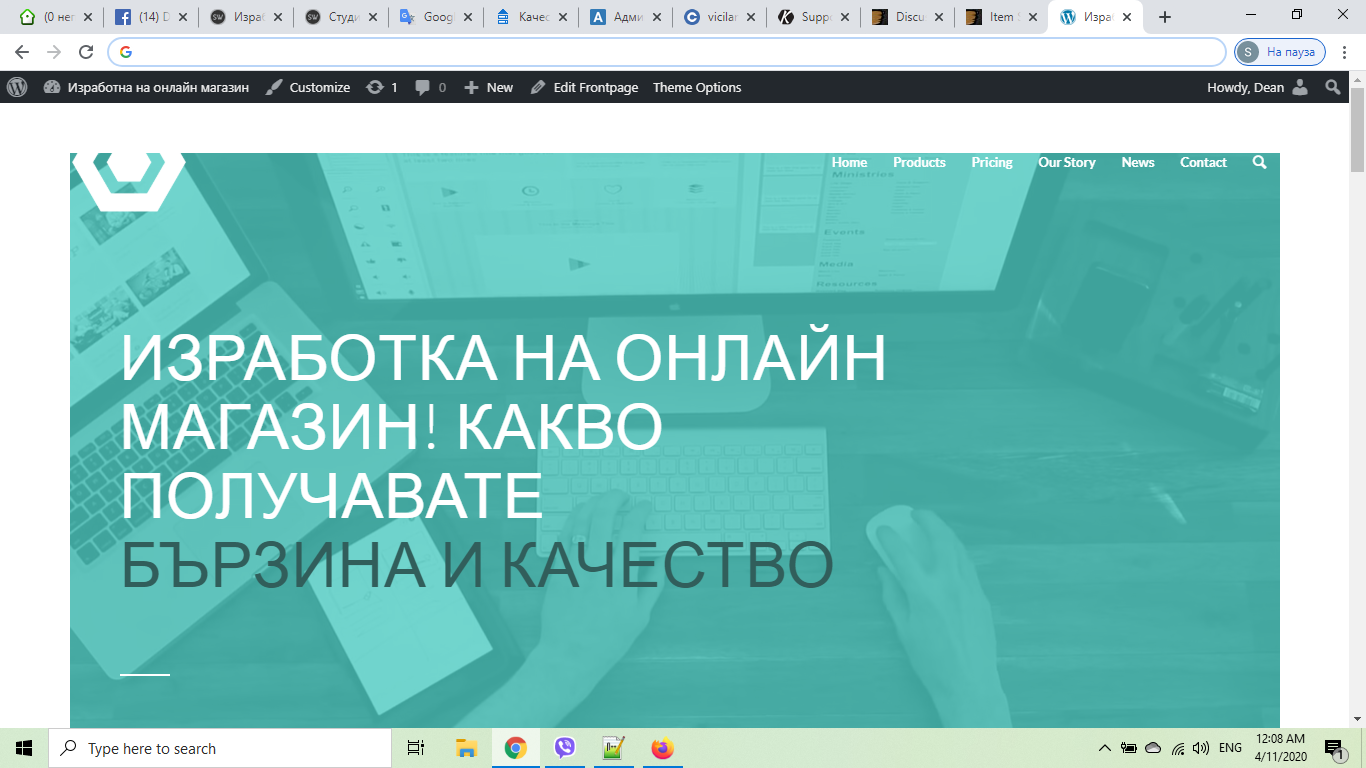Image resolution: width=1366 pixels, height=768 pixels.
Task: Open the New content menu
Action: point(489,87)
